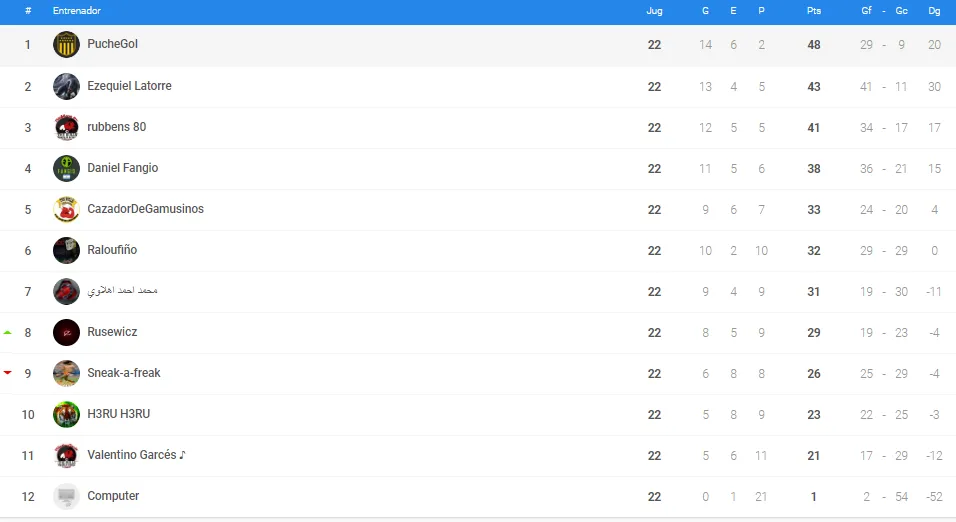Click the Computer monitor avatar icon

click(x=66, y=496)
